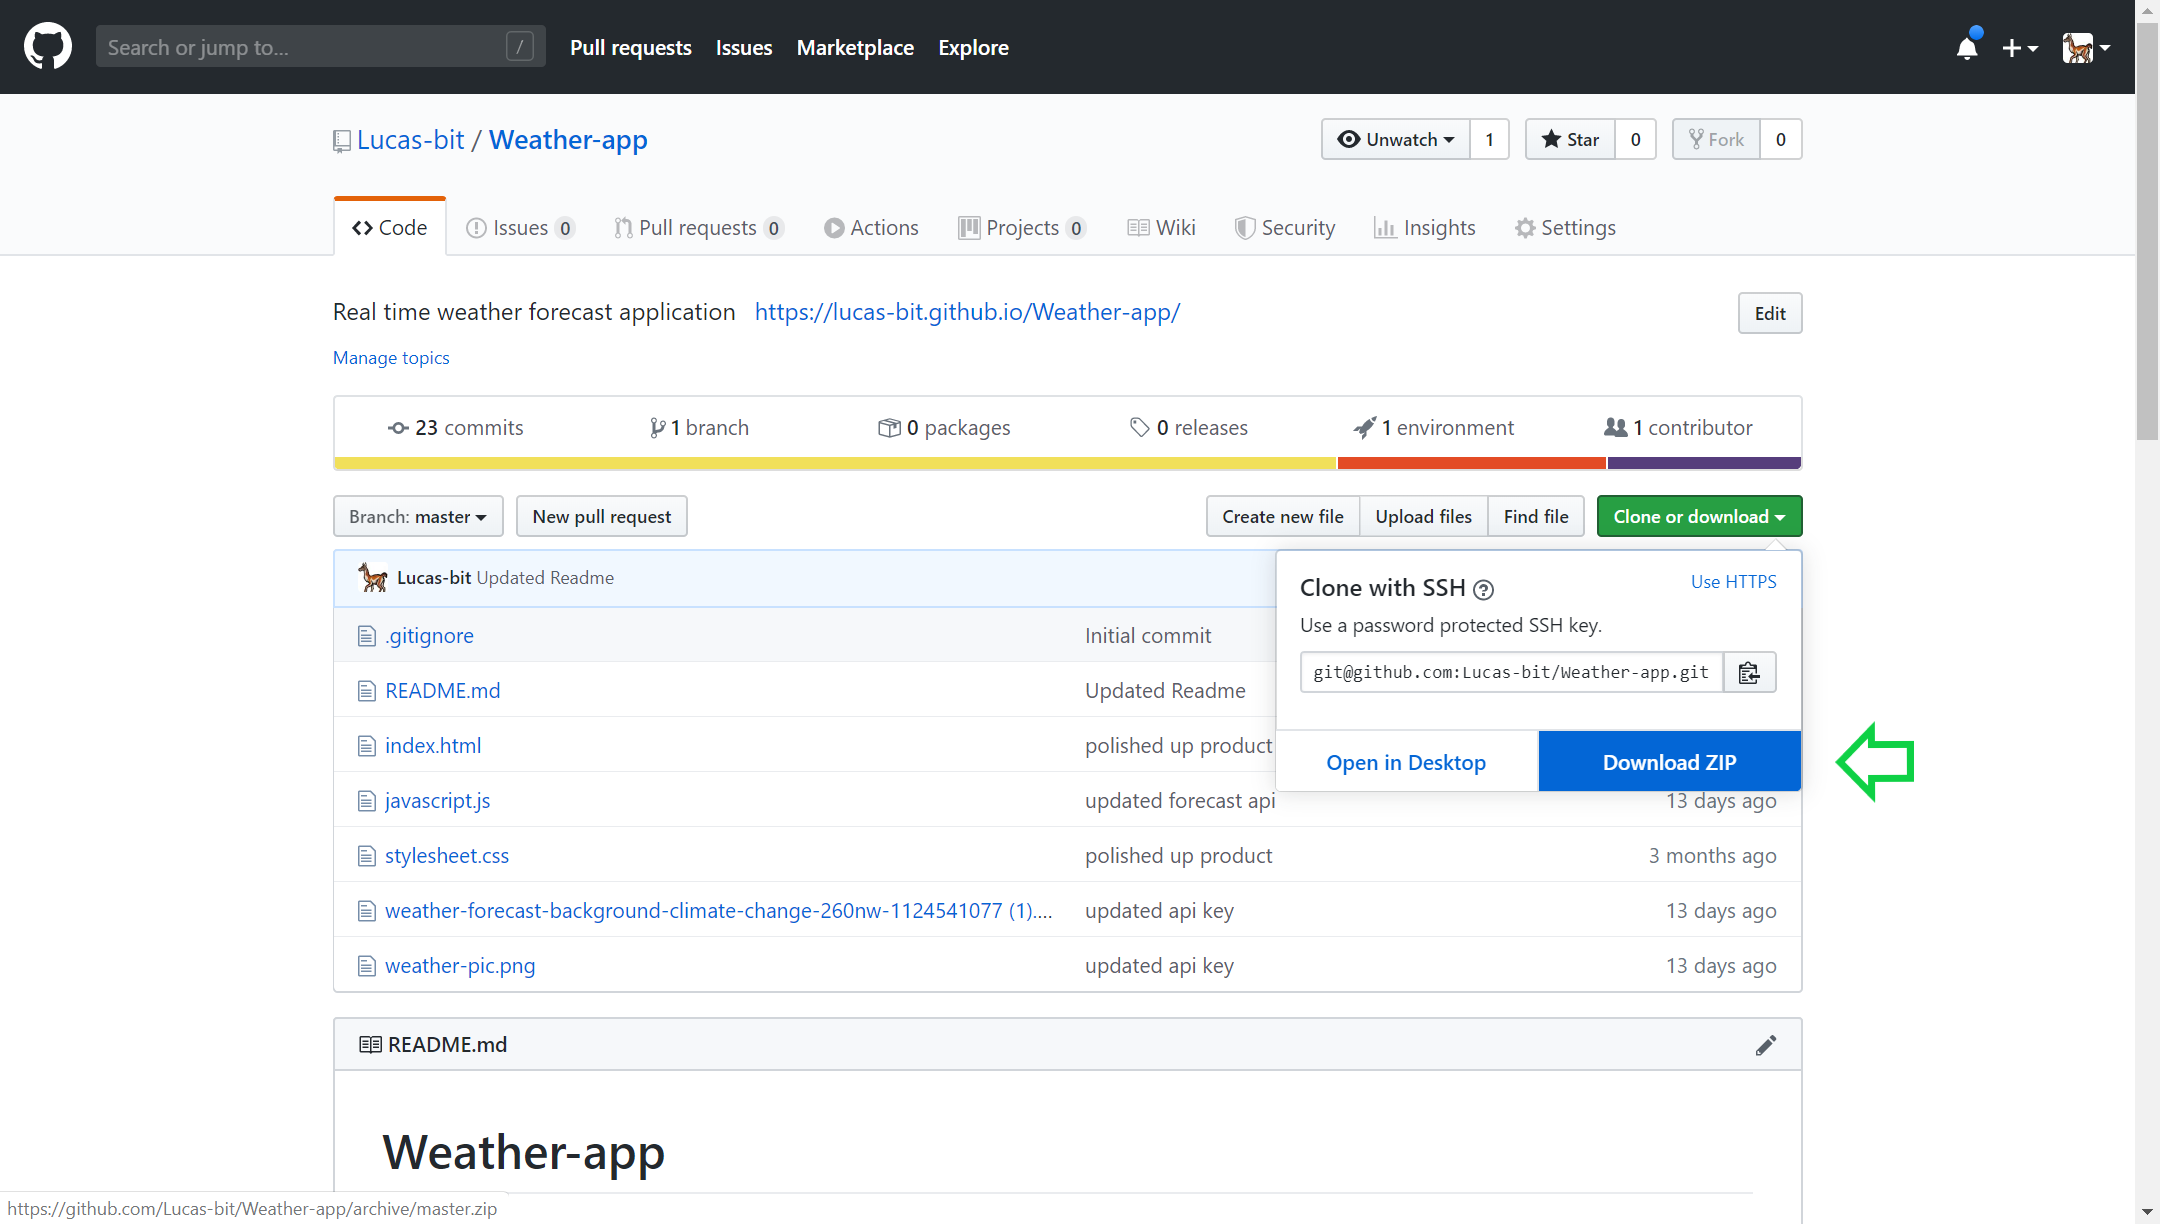View stargazers count 0 next to Star

click(x=1635, y=139)
